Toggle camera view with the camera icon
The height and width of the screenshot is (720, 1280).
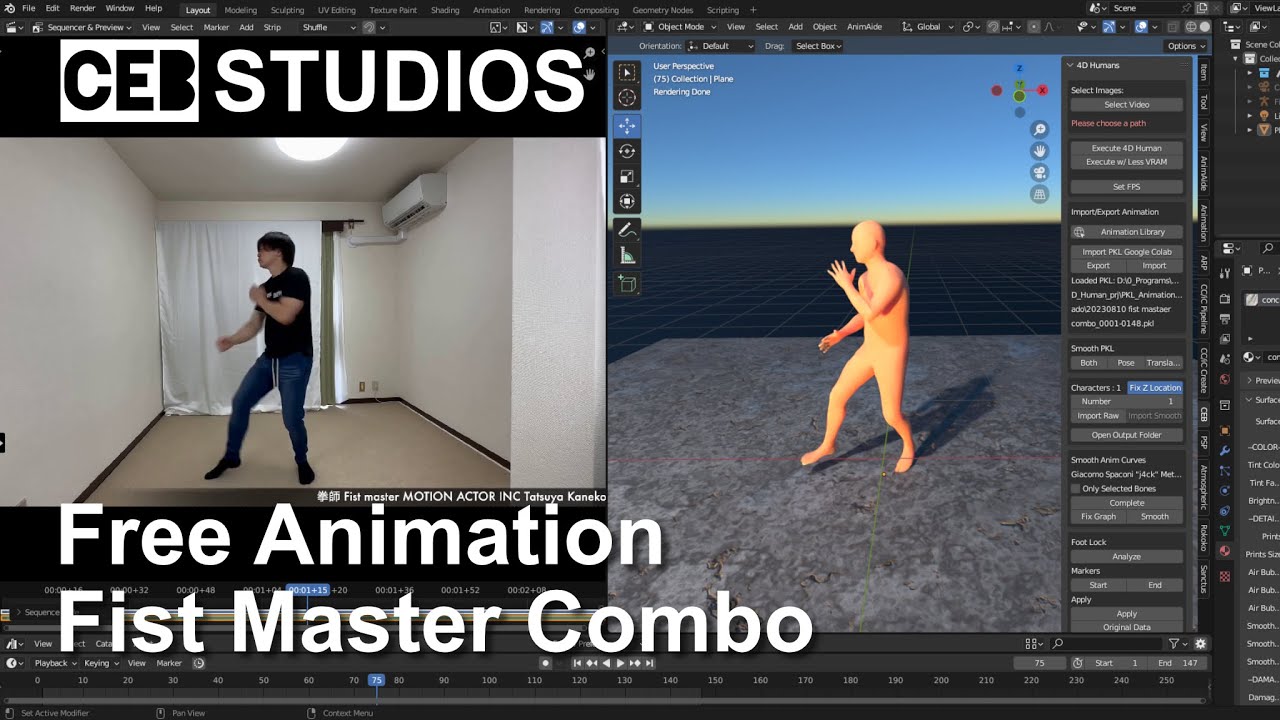(x=1040, y=172)
